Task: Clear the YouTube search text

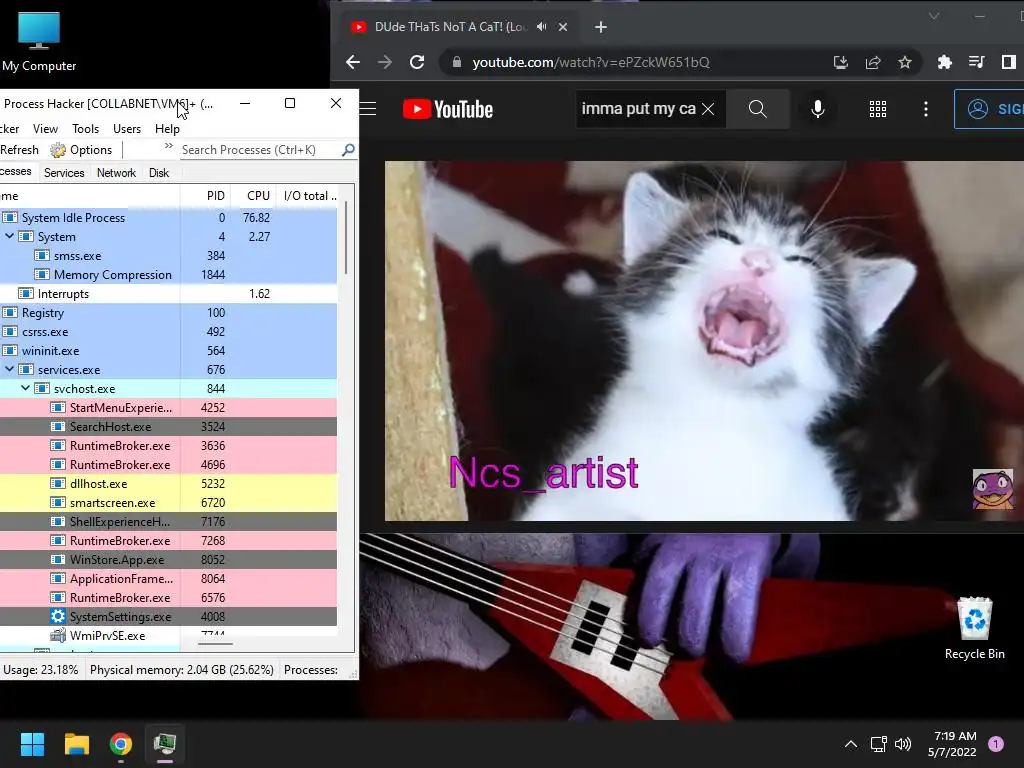Action: click(708, 109)
